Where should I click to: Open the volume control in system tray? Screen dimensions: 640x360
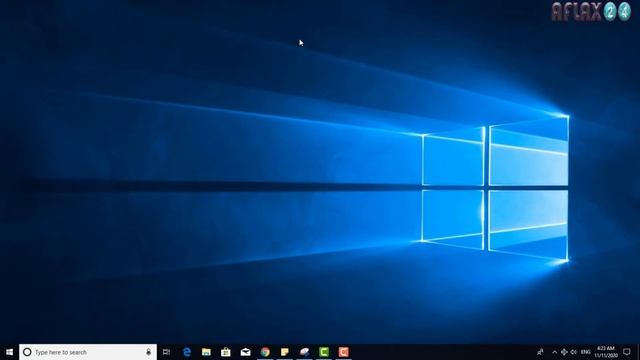[x=573, y=352]
